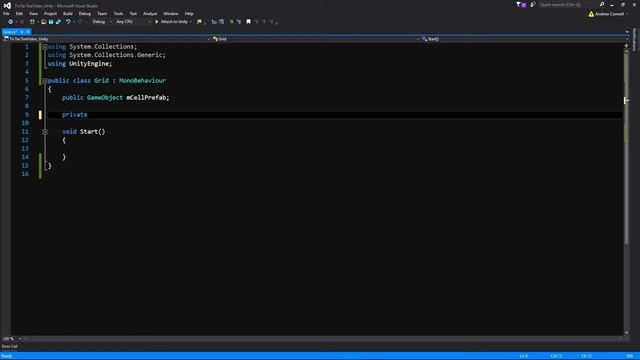Click the increase indent toolbar icon
Image resolution: width=640 pixels, height=360 pixels.
[221, 22]
